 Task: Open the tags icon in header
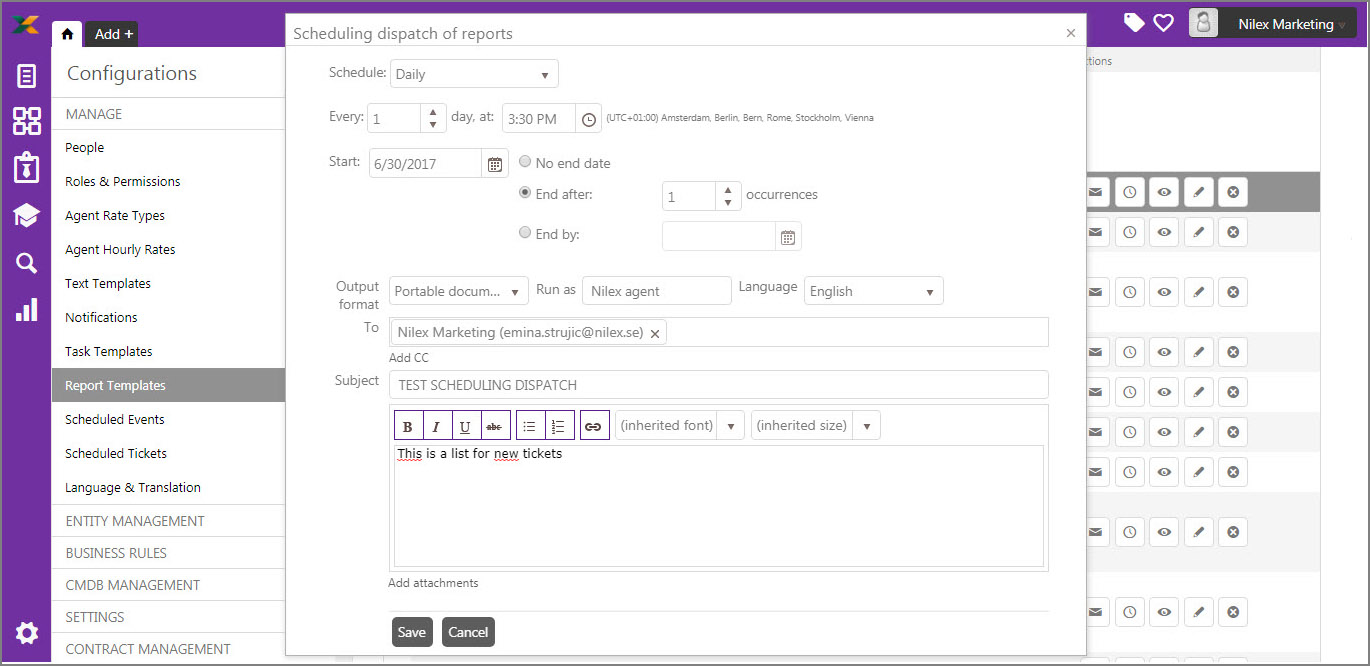1134,22
